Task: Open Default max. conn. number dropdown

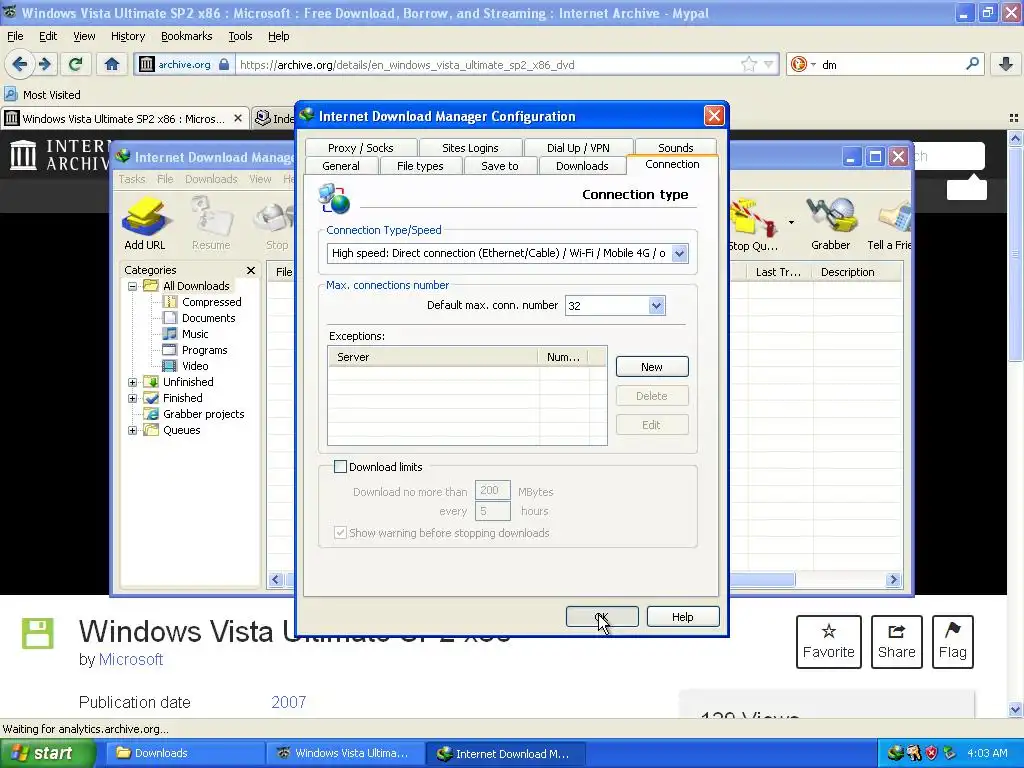Action: (x=656, y=305)
